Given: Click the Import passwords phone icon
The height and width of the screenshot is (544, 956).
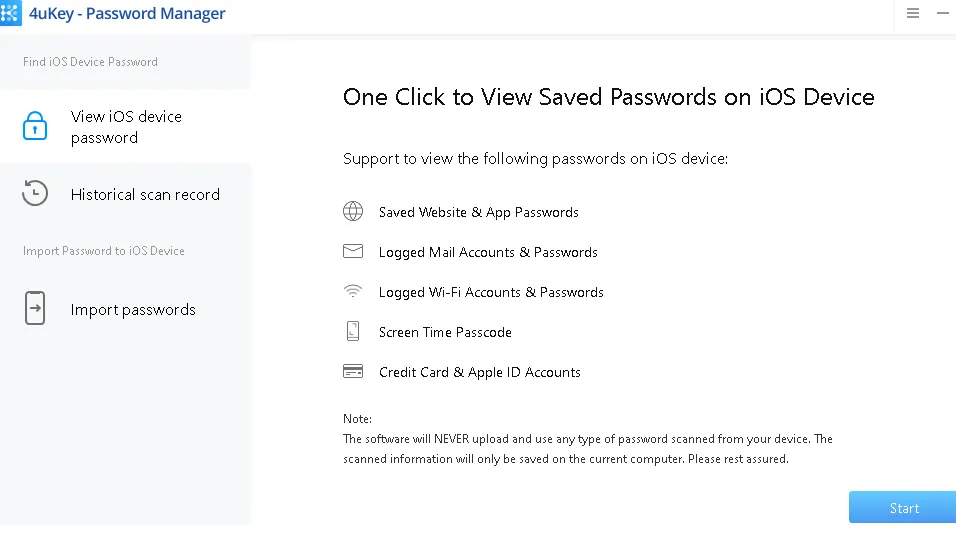Looking at the screenshot, I should pos(35,309).
